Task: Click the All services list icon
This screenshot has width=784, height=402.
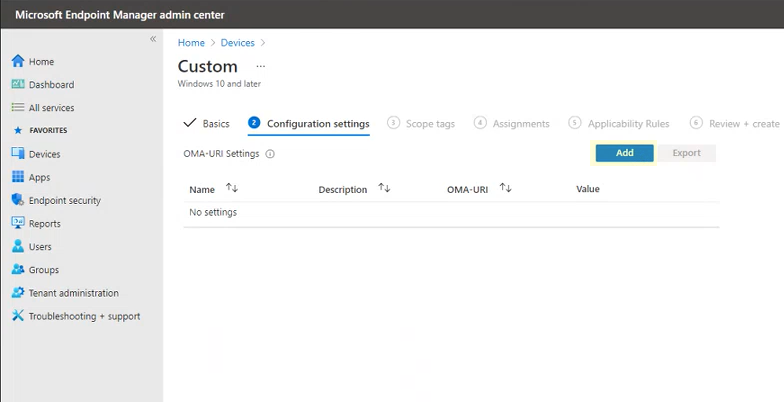Action: click(17, 108)
